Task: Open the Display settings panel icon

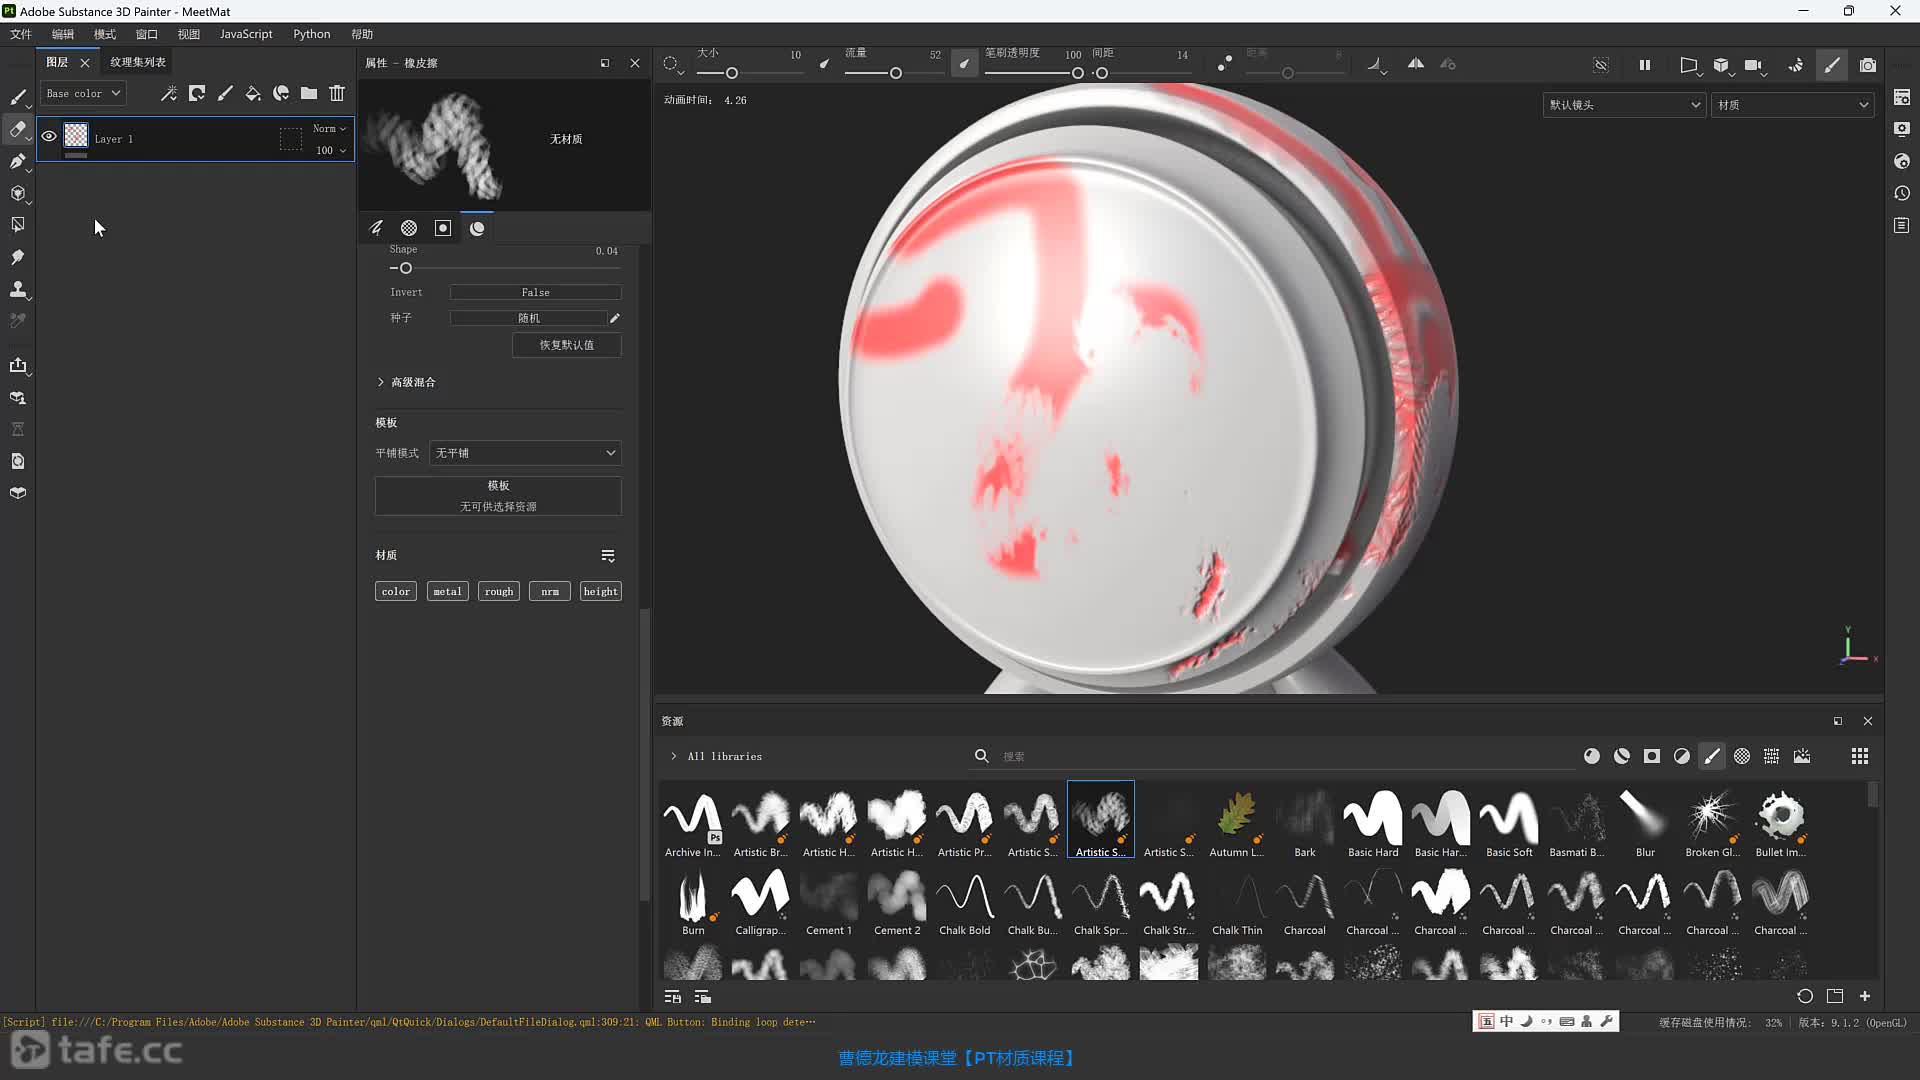Action: (1902, 129)
